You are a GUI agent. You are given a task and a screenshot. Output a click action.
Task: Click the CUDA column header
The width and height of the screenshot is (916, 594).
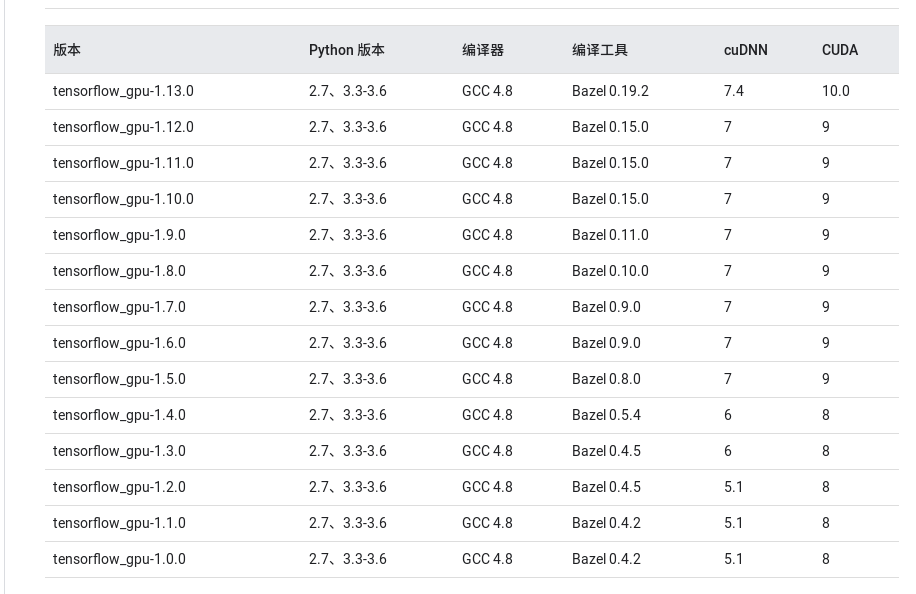pos(839,50)
